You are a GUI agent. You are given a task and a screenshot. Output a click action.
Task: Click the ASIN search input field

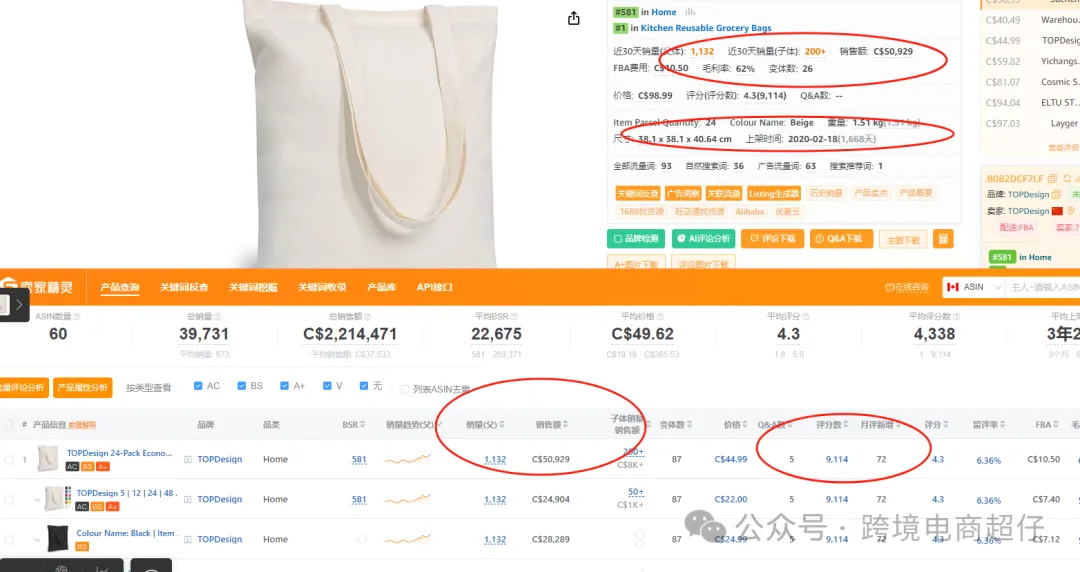click(1043, 287)
